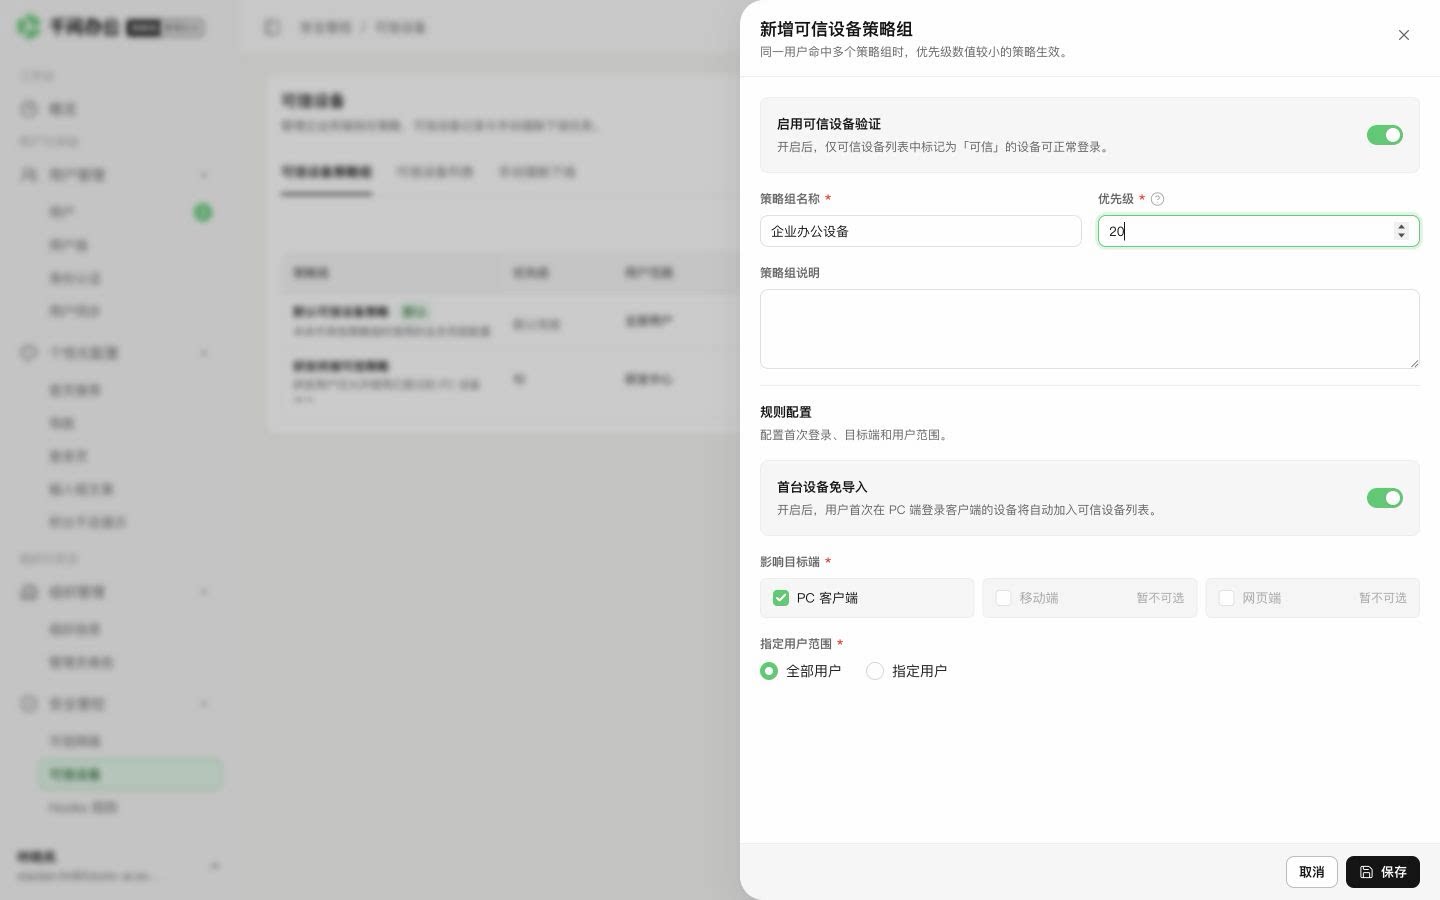
Task: Click the app logo in the sidebar
Action: point(29,26)
